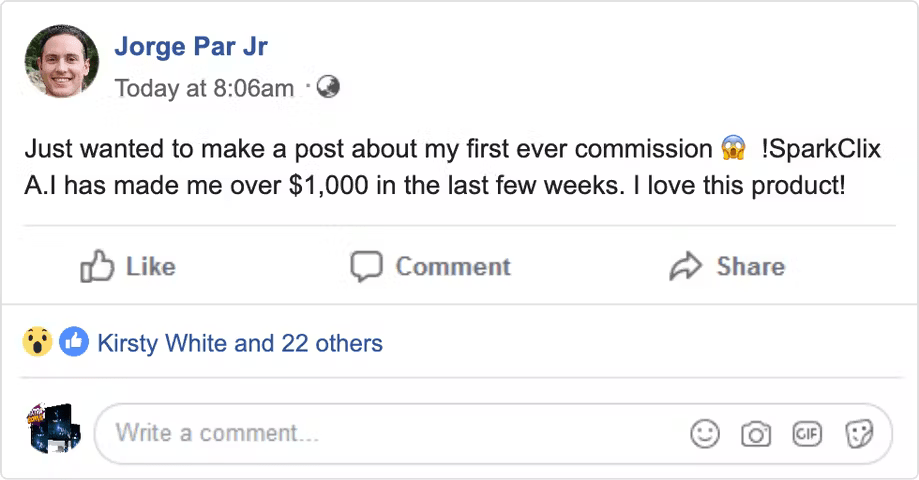
Task: Click the commenter avatar beside comment box
Action: pos(53,430)
